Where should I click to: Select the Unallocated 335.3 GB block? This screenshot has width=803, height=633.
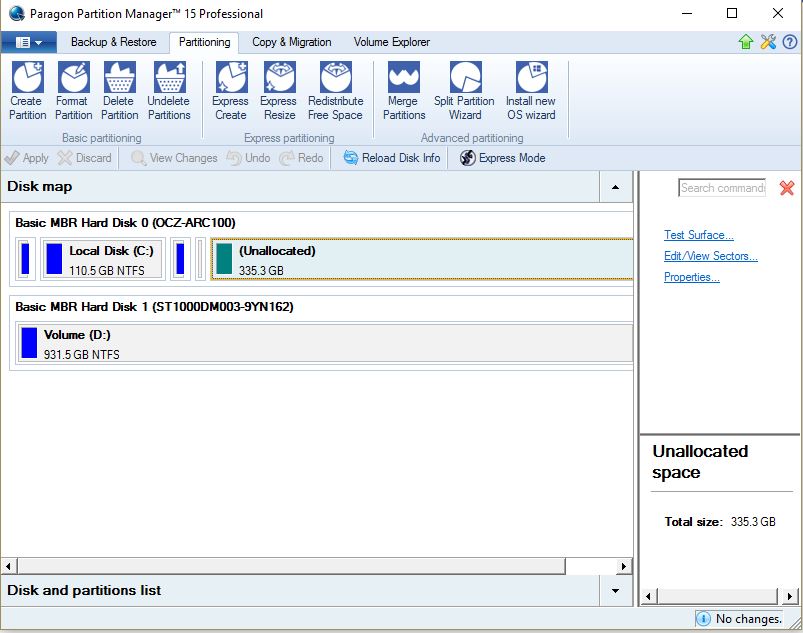pyautogui.click(x=422, y=259)
